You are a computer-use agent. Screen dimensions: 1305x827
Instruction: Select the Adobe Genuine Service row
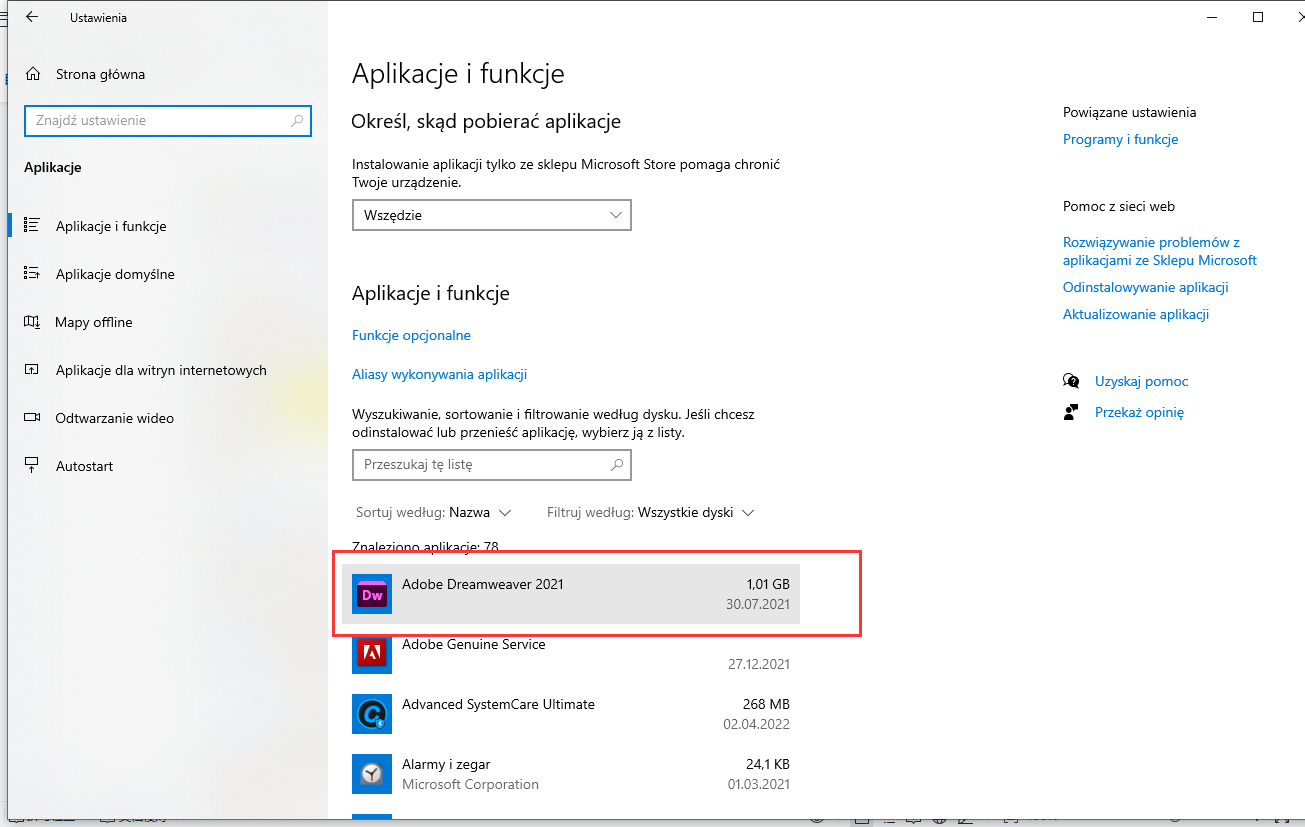571,654
